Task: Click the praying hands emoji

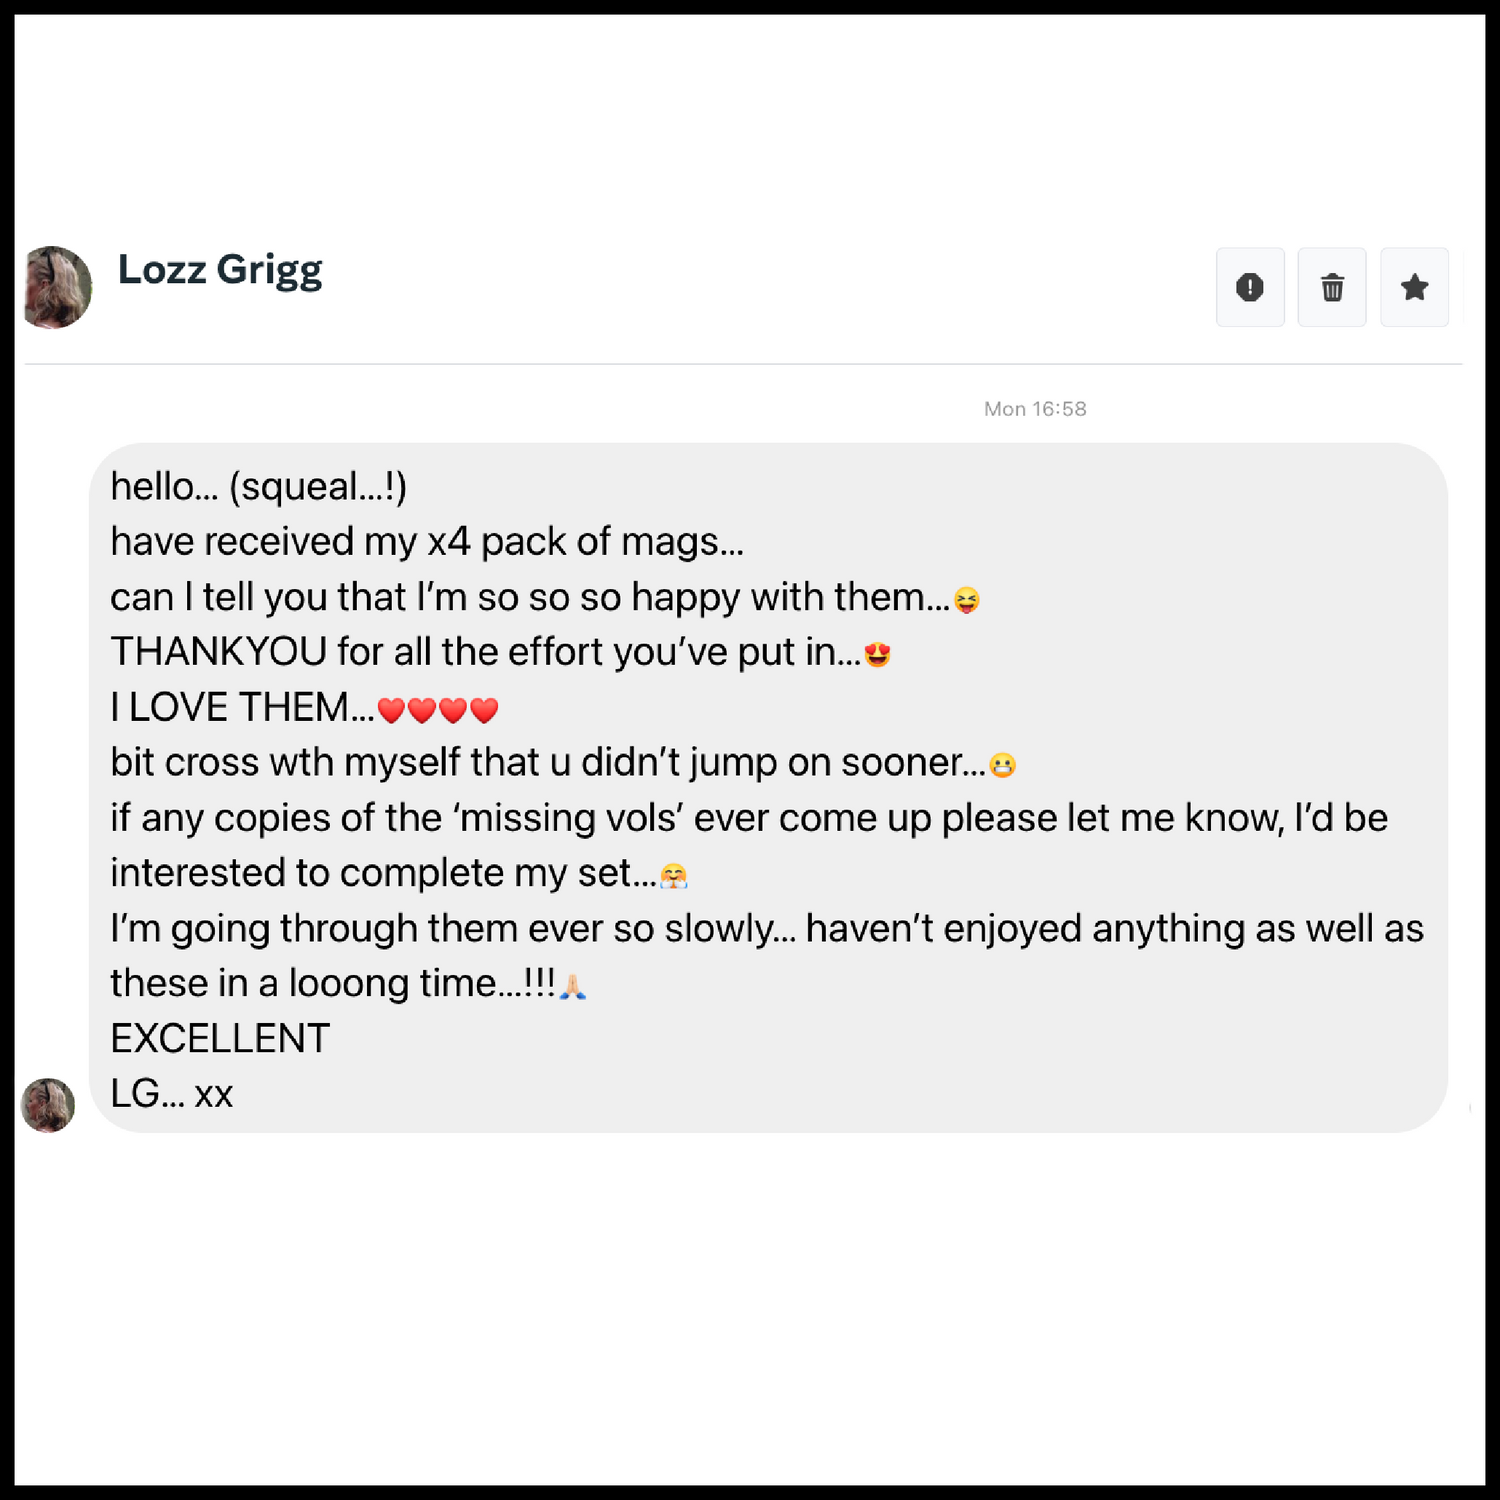Action: (x=572, y=987)
